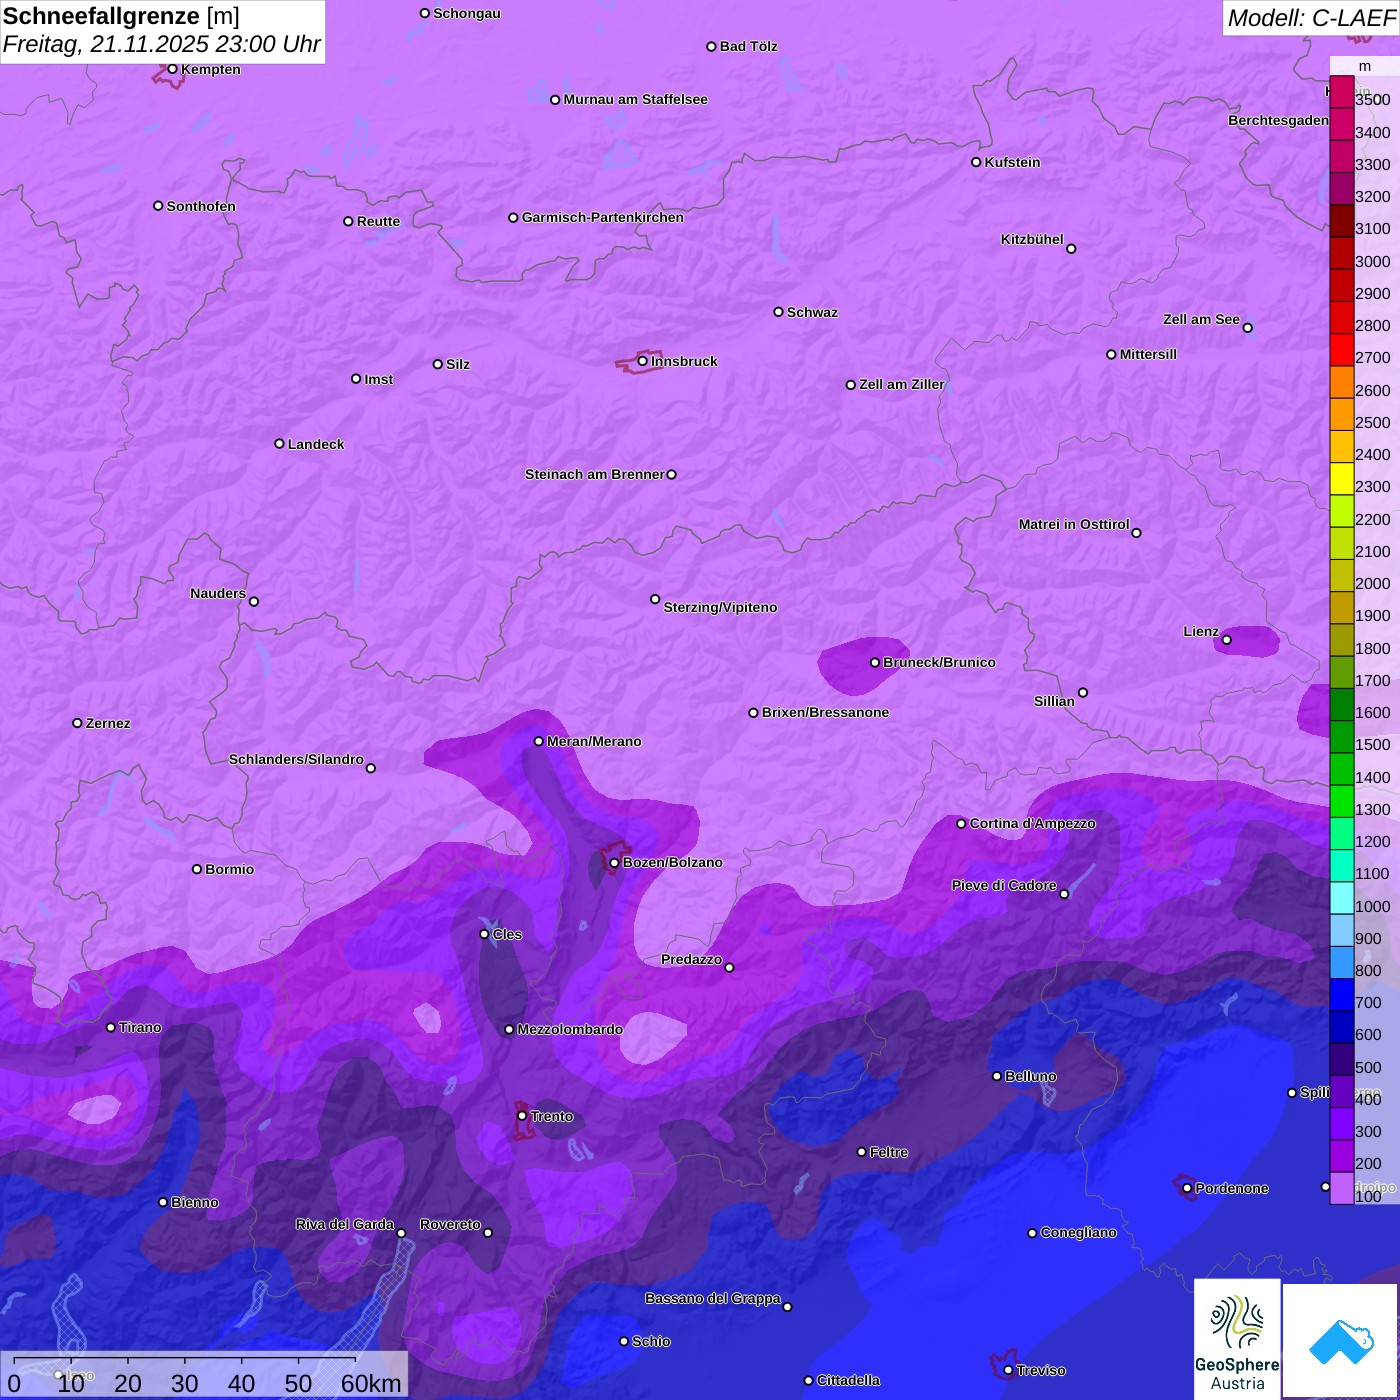The image size is (1400, 1400).
Task: Click the 'Brixen/Bressanone' label
Action: (x=825, y=712)
